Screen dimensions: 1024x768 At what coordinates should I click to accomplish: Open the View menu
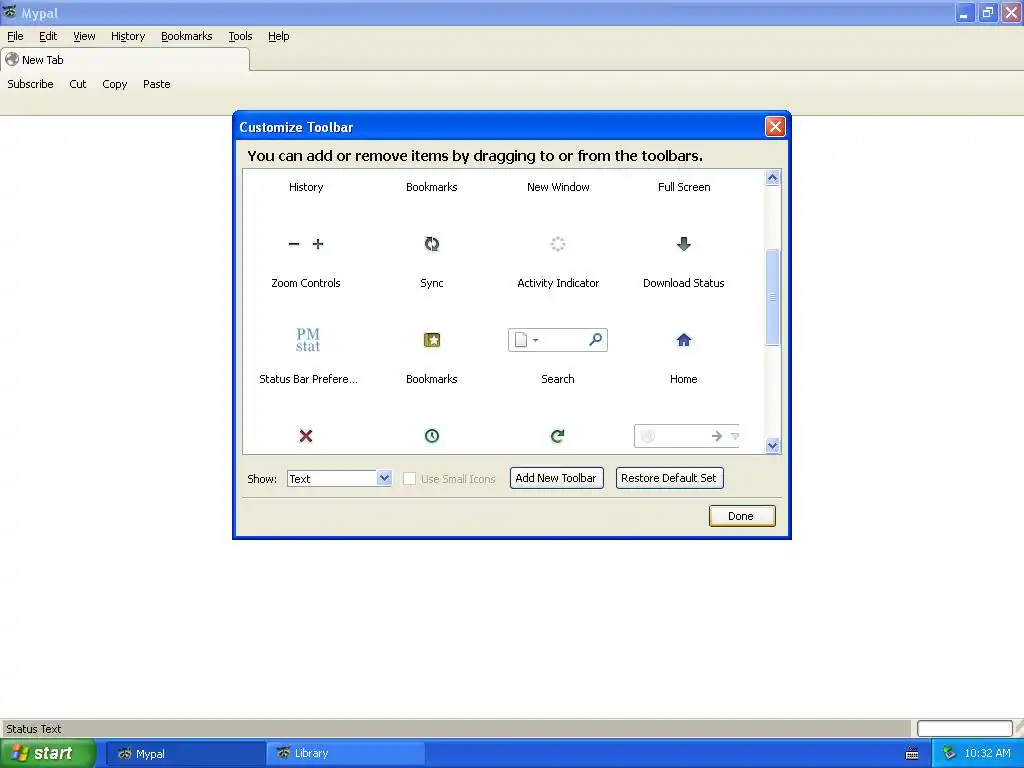[84, 36]
